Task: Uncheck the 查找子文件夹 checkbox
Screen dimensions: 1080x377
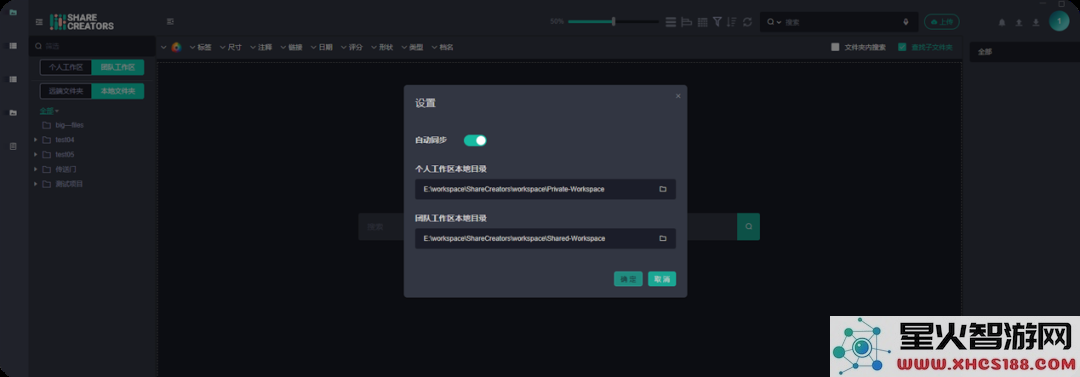Action: click(902, 47)
